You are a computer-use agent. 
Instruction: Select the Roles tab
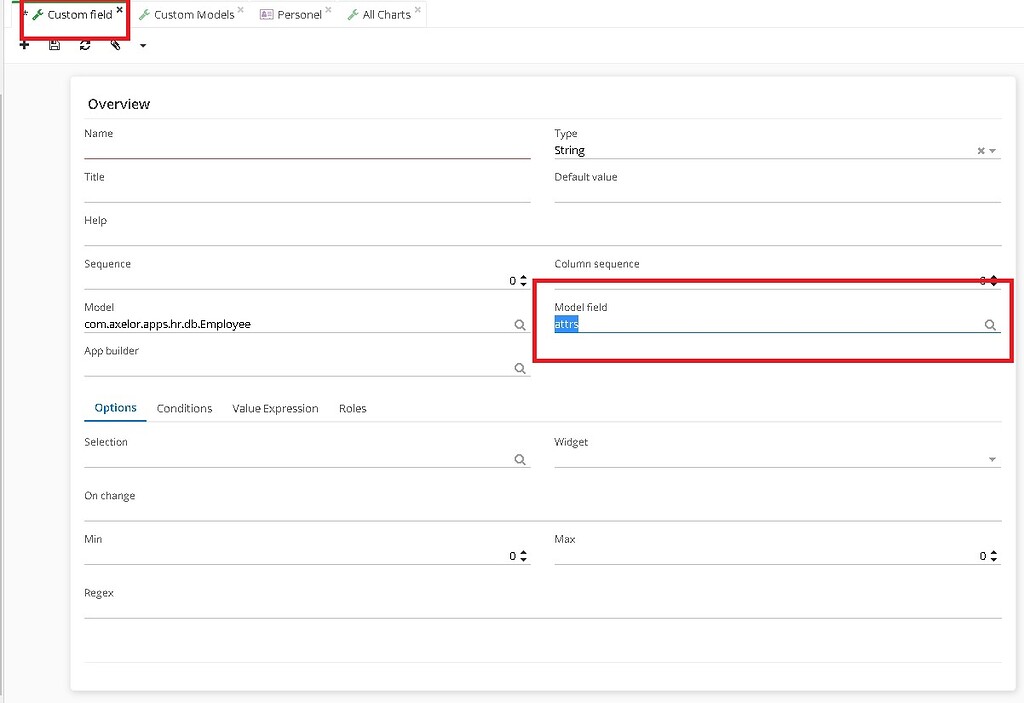353,408
